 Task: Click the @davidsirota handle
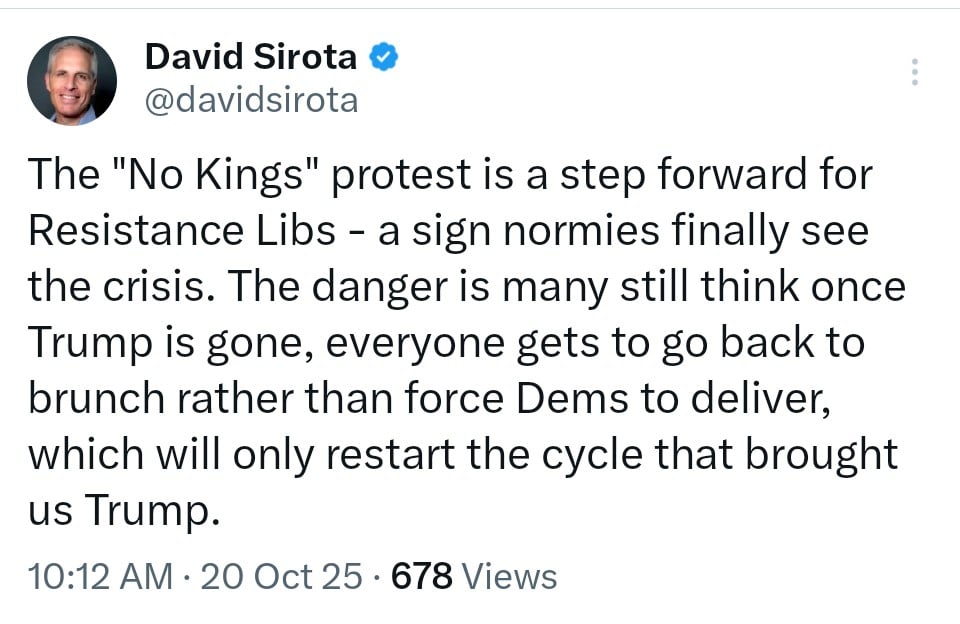252,100
